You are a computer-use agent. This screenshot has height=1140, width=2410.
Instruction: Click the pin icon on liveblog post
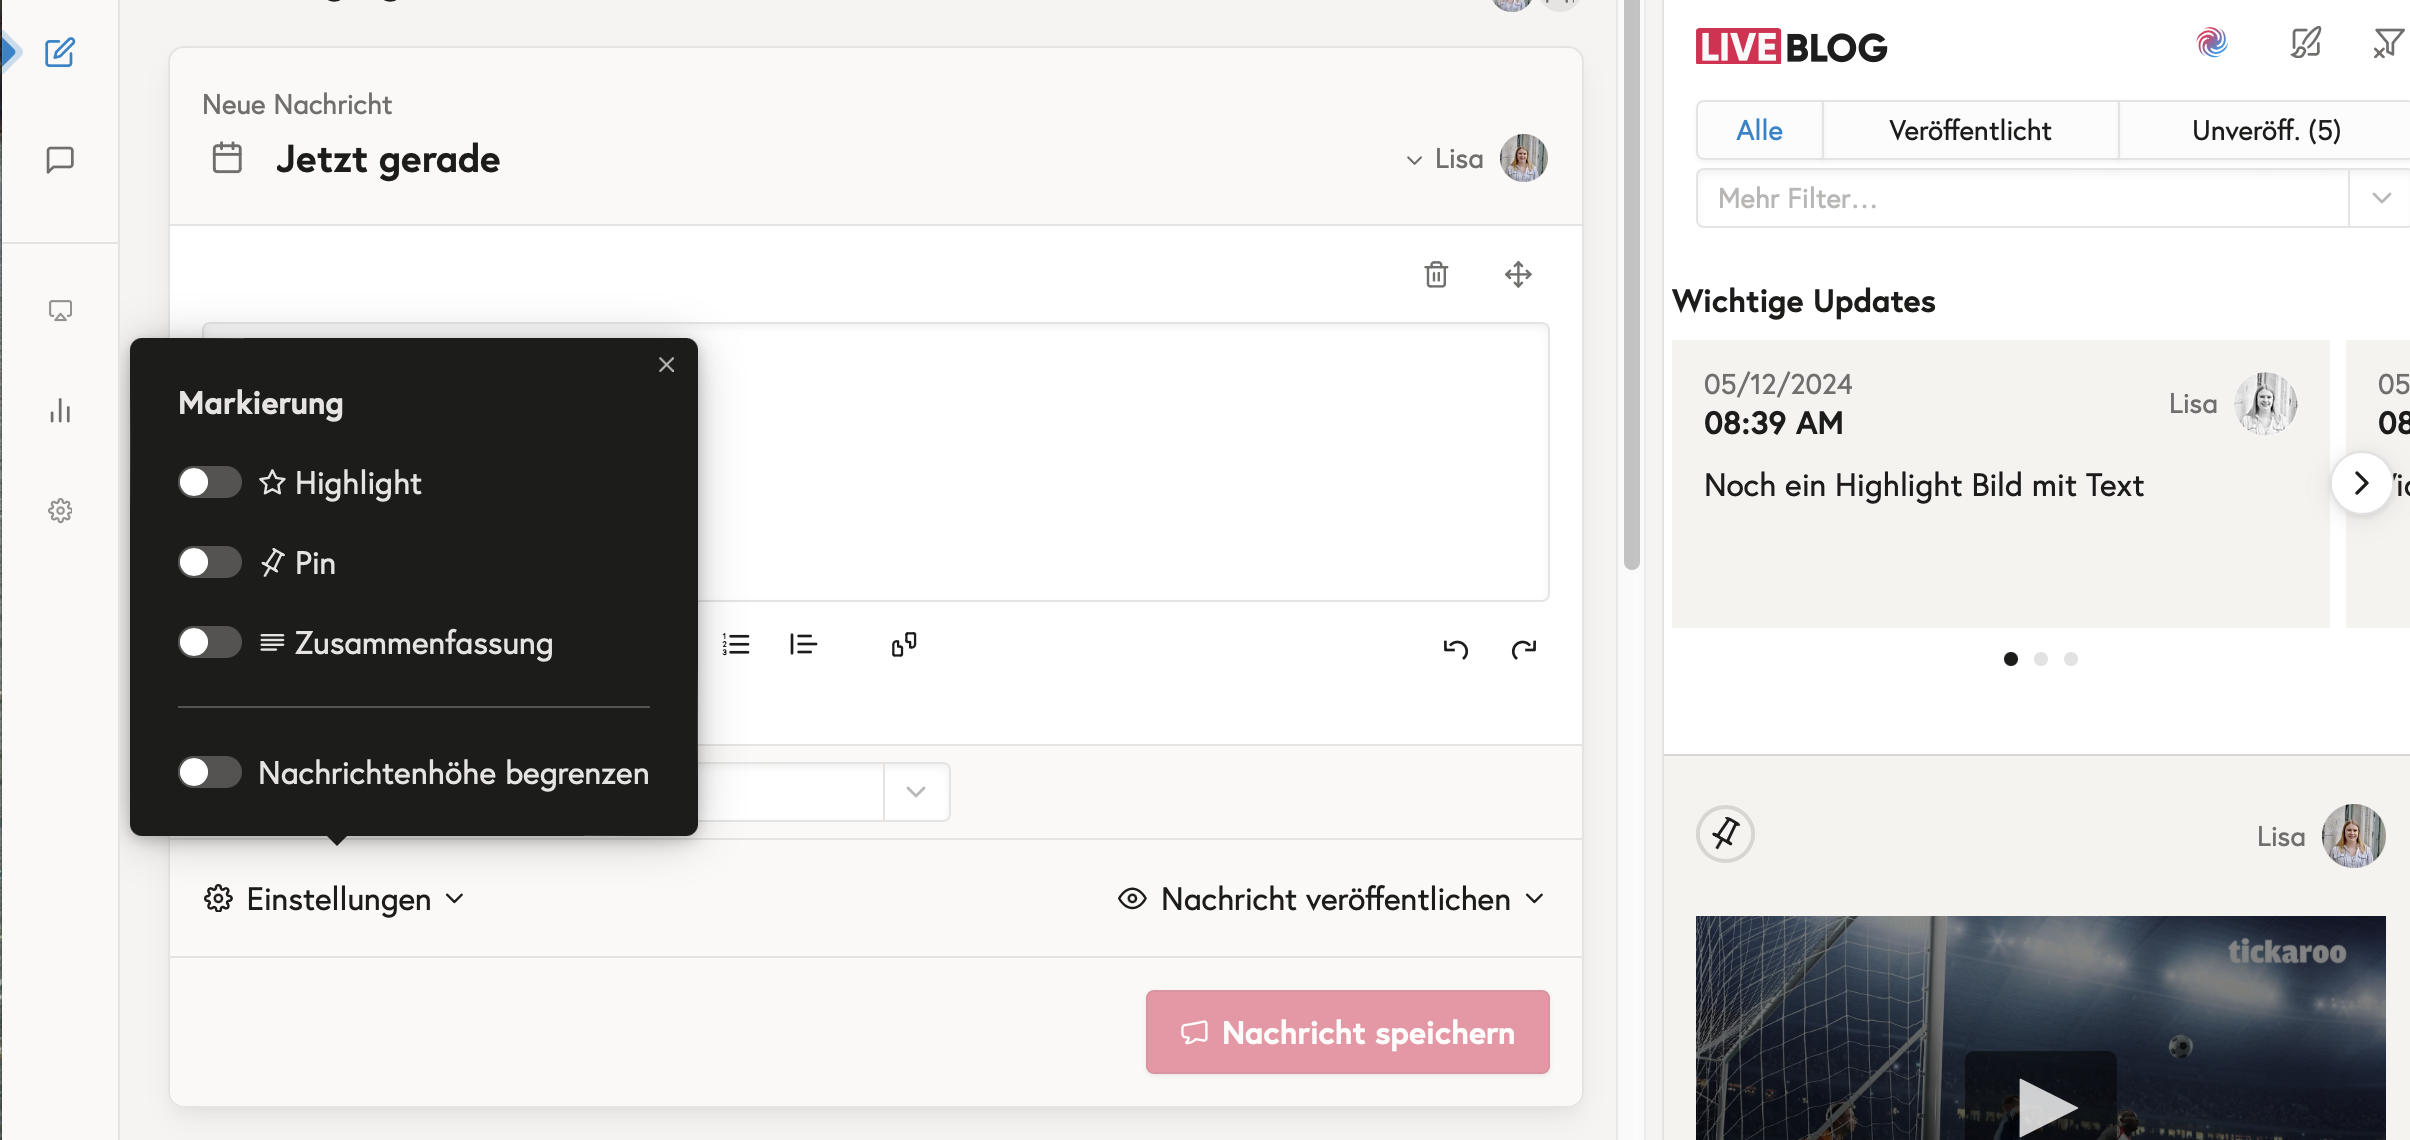pos(1725,834)
